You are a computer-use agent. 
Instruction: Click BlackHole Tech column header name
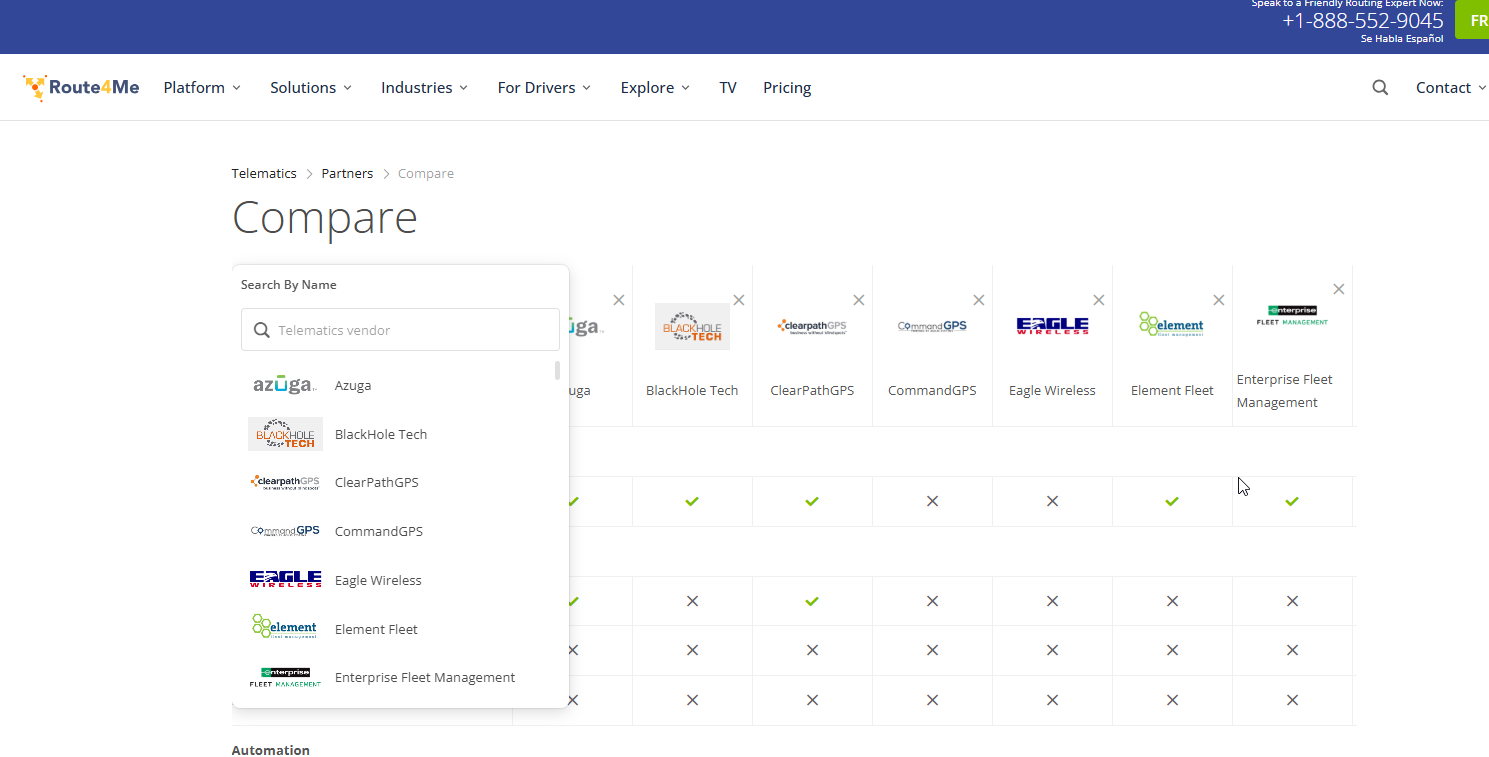[692, 390]
